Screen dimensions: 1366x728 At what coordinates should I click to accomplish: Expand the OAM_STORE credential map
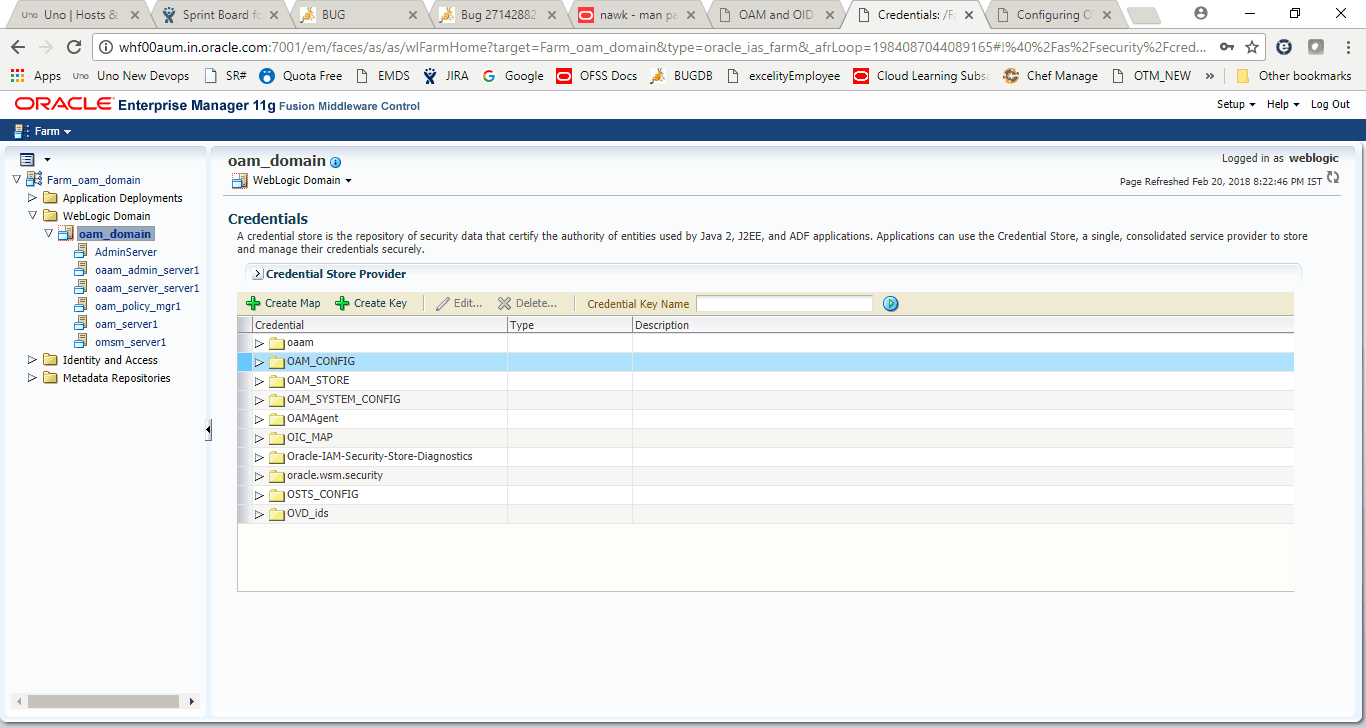(x=259, y=381)
